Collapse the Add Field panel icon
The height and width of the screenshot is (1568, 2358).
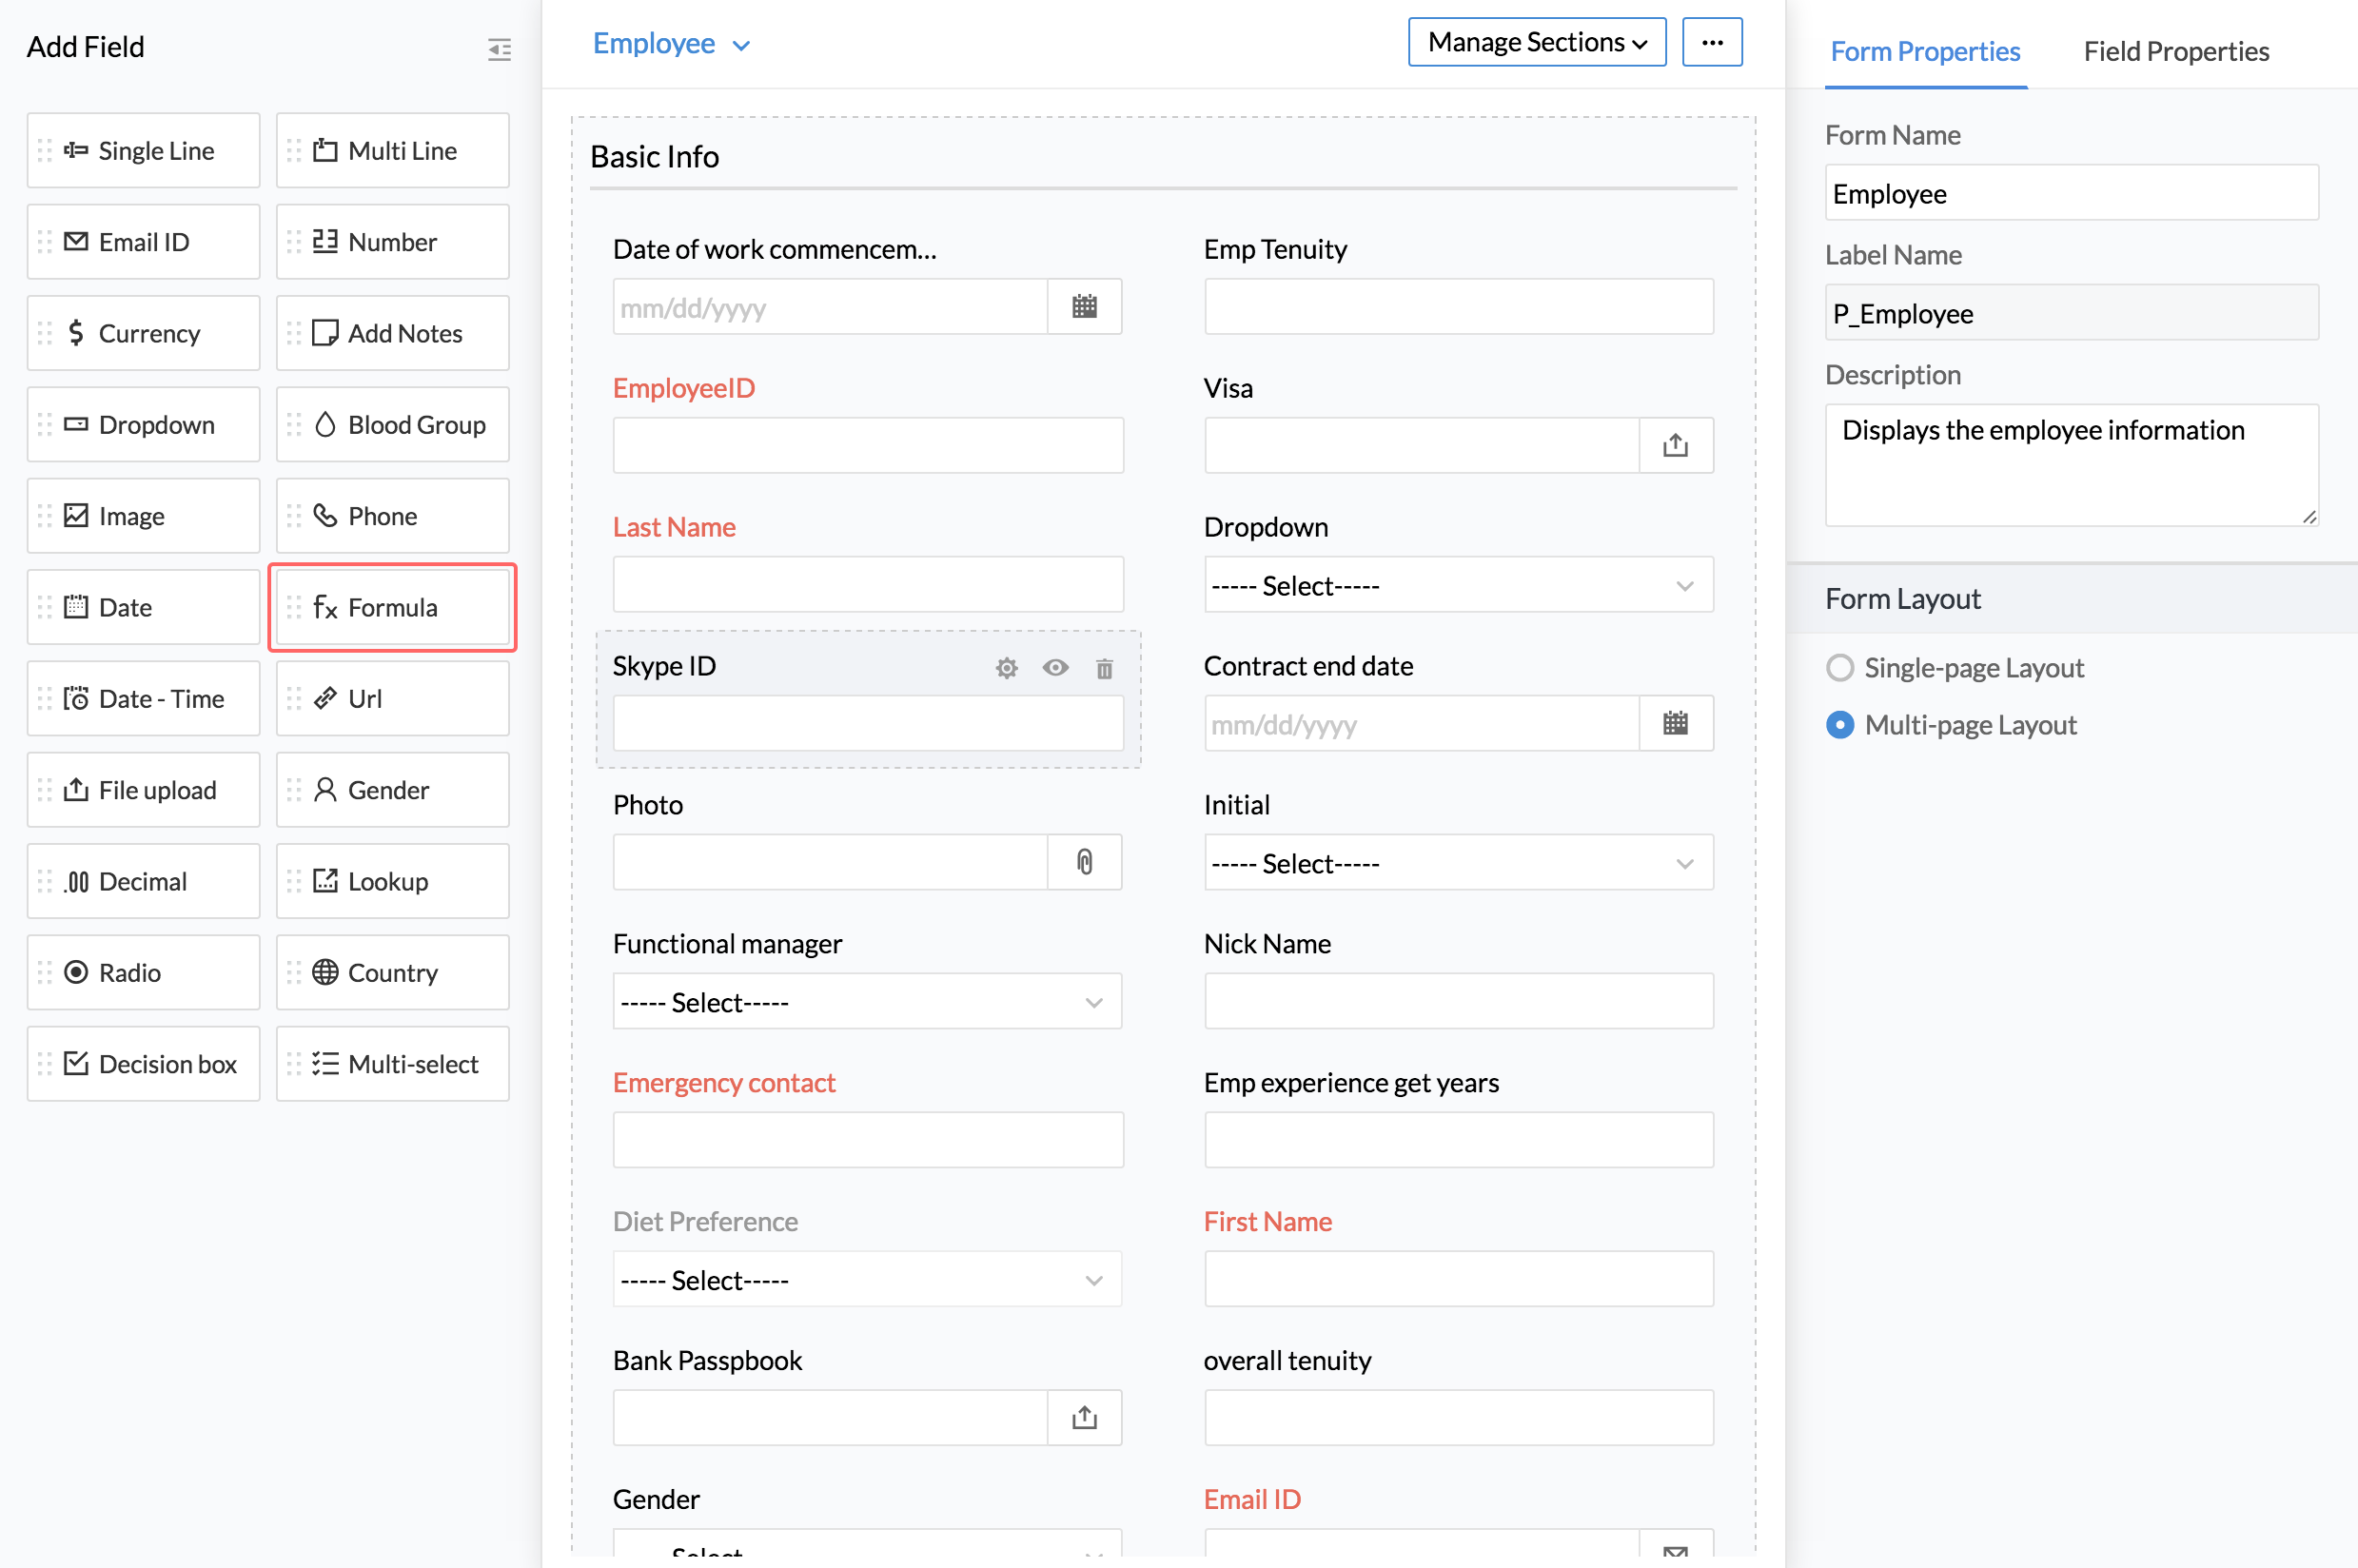point(499,49)
